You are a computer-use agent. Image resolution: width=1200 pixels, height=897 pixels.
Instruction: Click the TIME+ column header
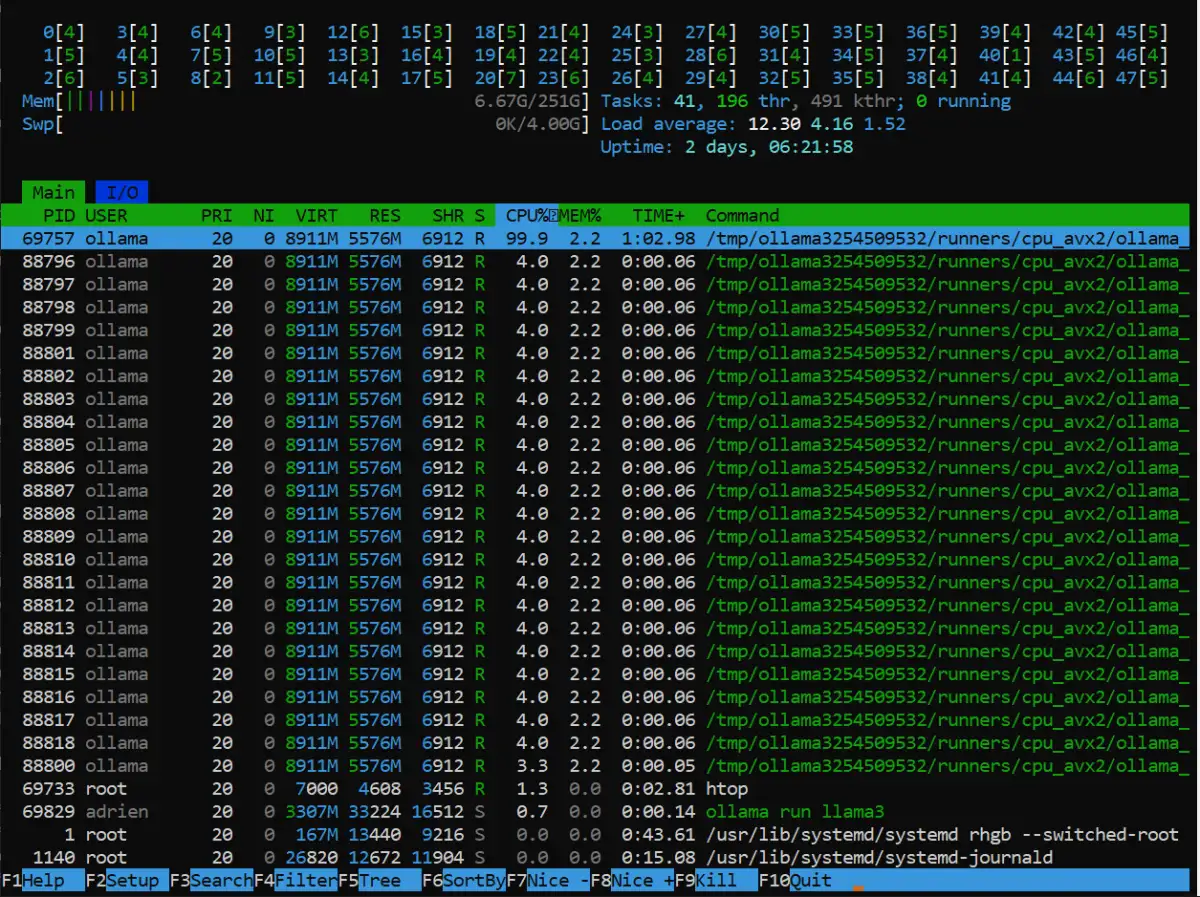click(x=660, y=215)
